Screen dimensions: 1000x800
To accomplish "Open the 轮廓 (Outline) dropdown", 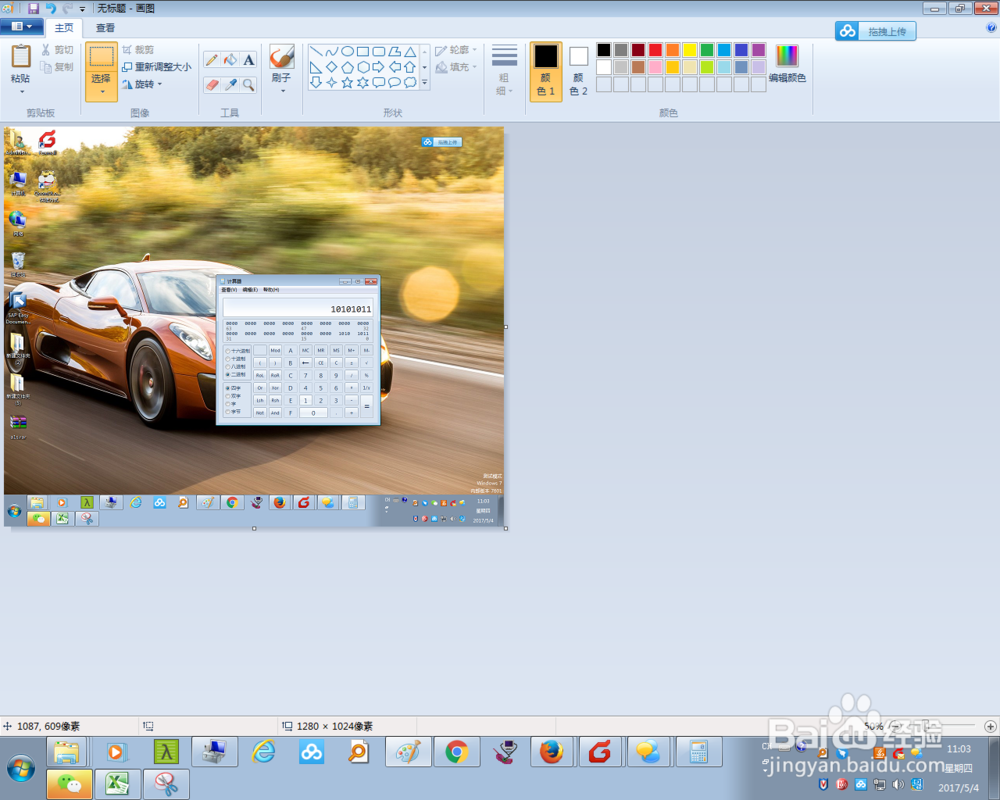I will point(455,50).
